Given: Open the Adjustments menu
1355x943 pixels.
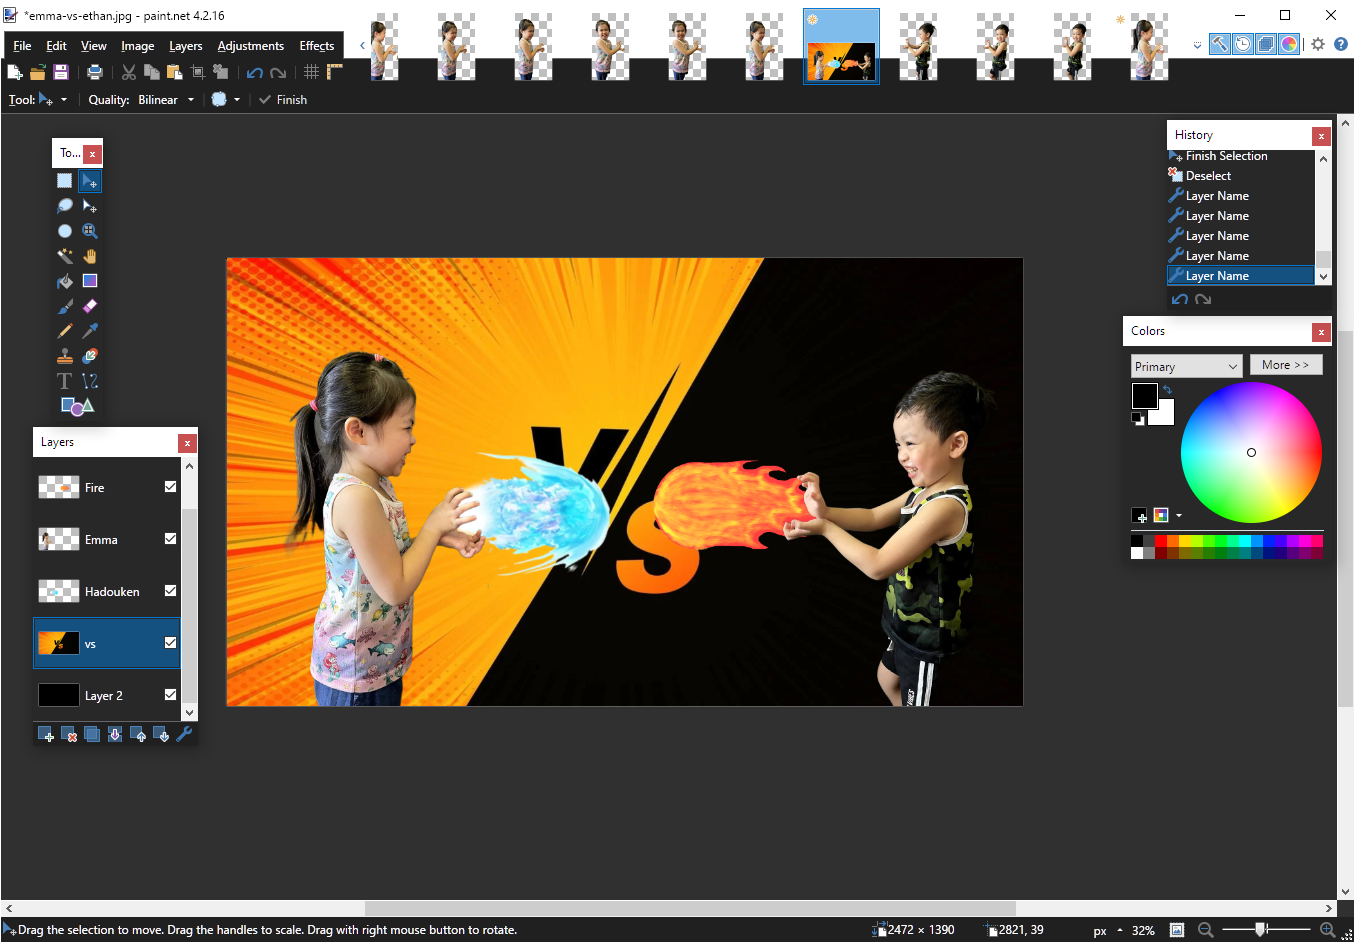Looking at the screenshot, I should click(x=251, y=46).
